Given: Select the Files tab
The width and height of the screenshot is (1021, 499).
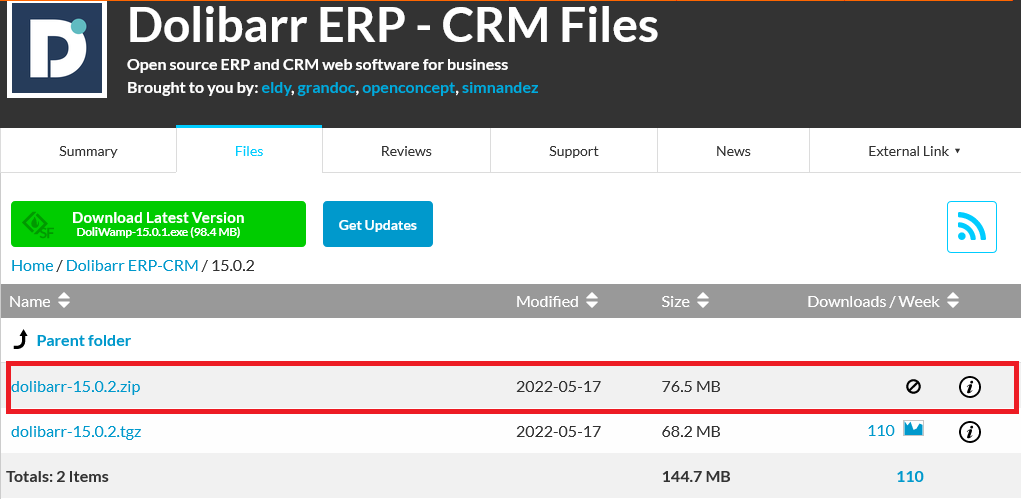Looking at the screenshot, I should point(249,150).
